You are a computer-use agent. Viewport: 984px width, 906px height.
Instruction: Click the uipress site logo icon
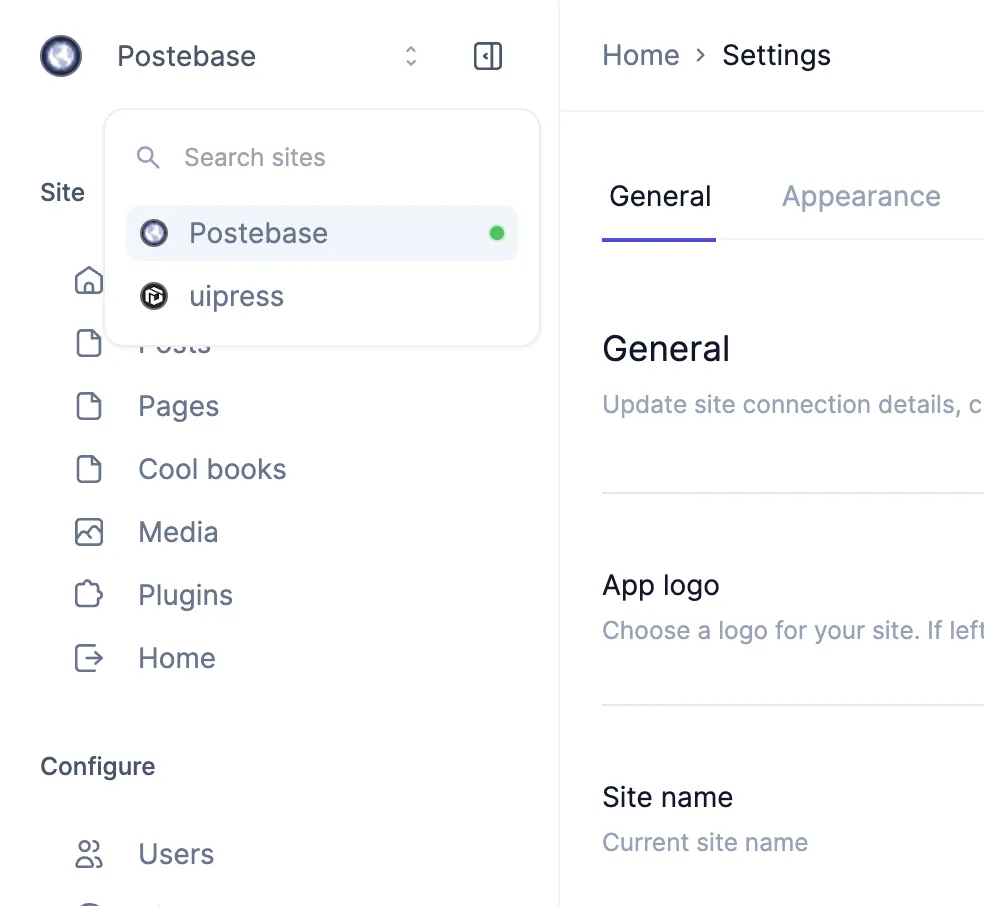154,296
